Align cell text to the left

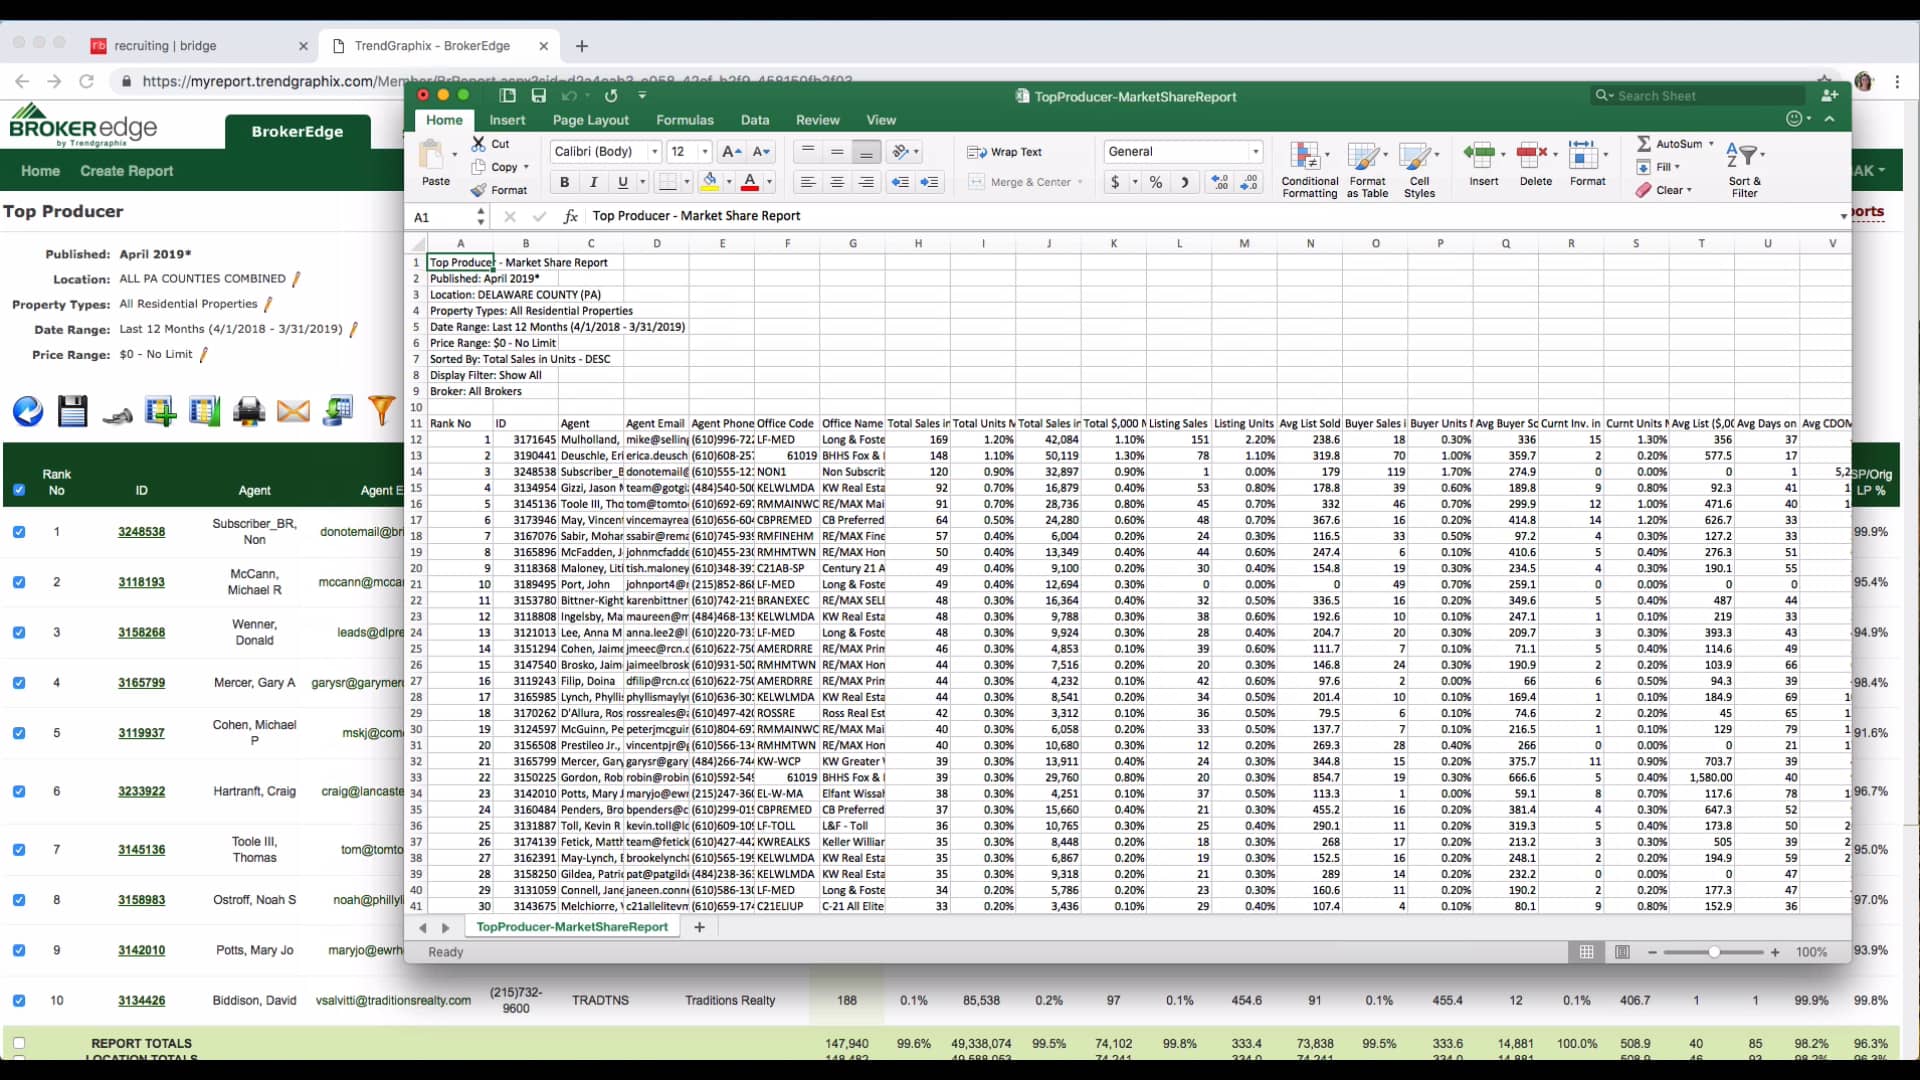tap(808, 182)
